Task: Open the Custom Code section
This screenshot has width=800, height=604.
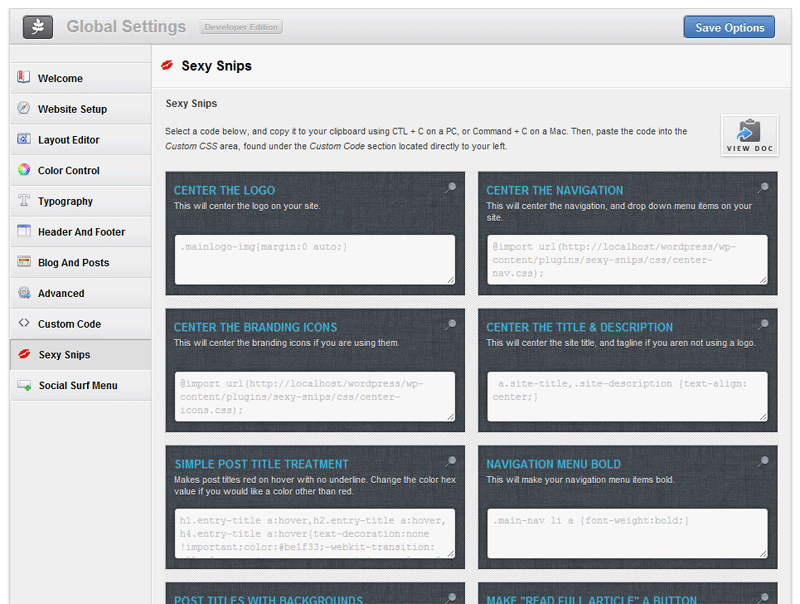Action: (x=81, y=323)
